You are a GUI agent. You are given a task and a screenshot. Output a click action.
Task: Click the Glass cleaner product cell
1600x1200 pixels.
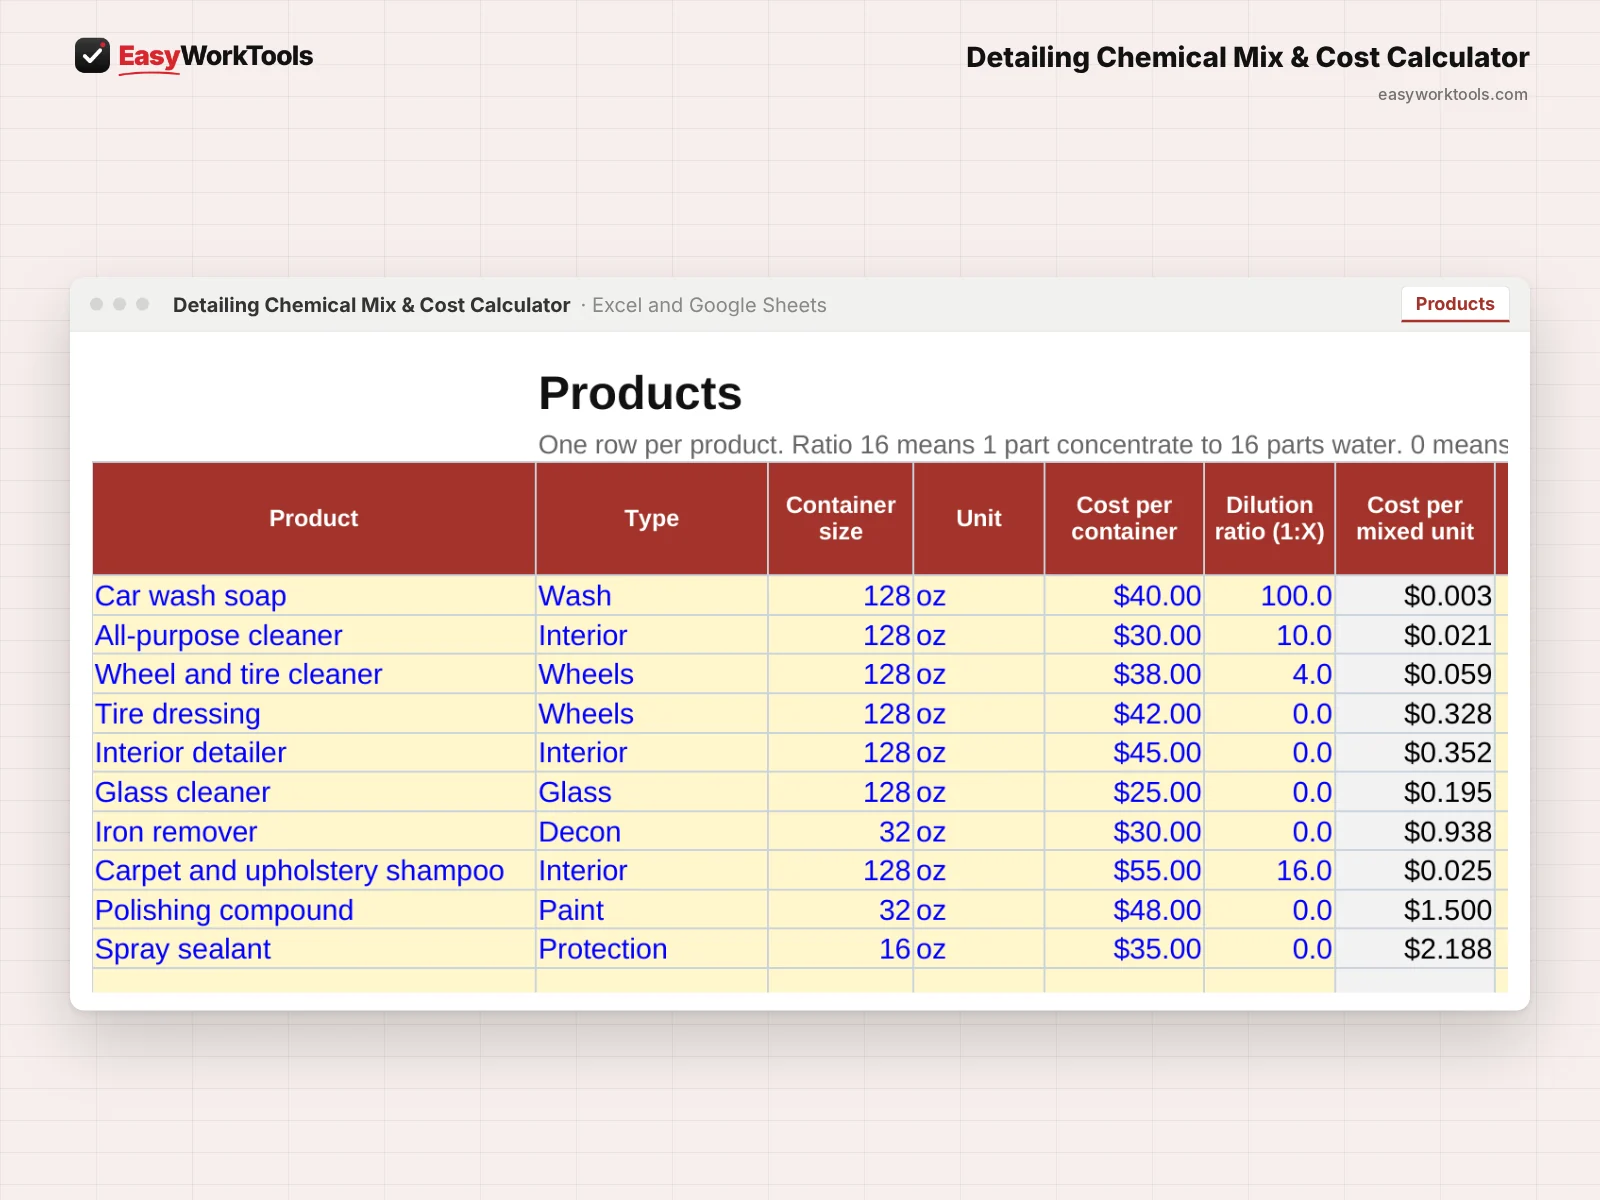314,792
